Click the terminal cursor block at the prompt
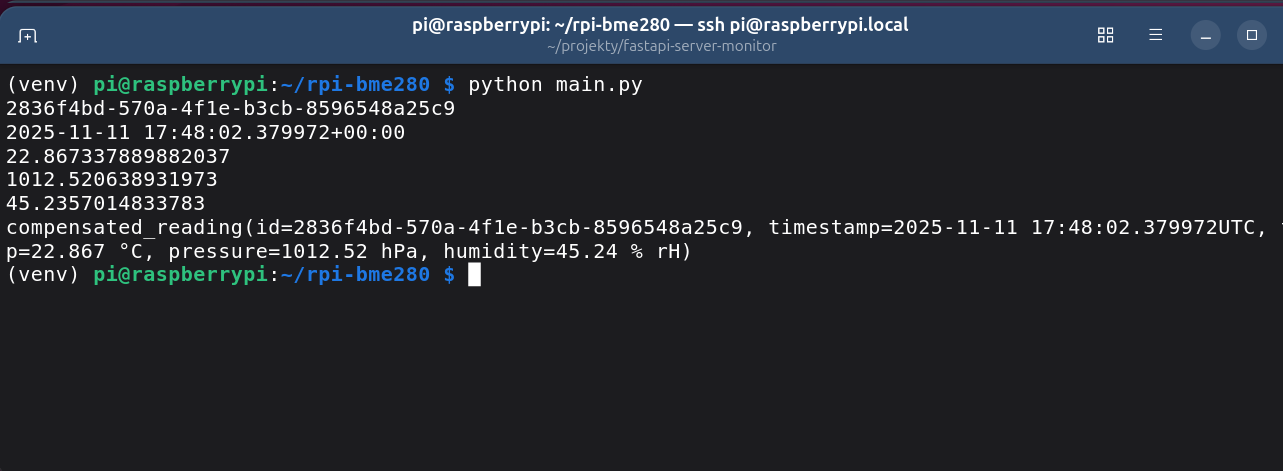 [x=474, y=275]
